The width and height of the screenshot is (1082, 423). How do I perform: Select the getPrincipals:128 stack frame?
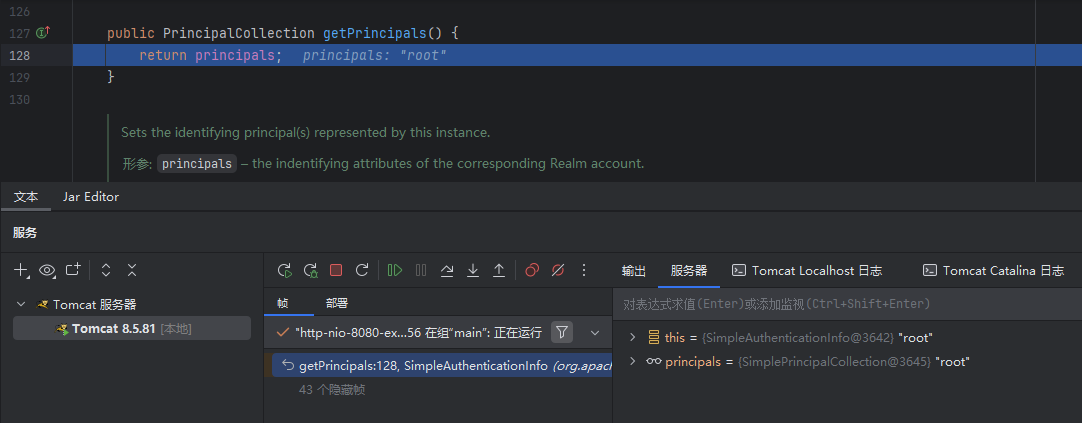point(440,366)
